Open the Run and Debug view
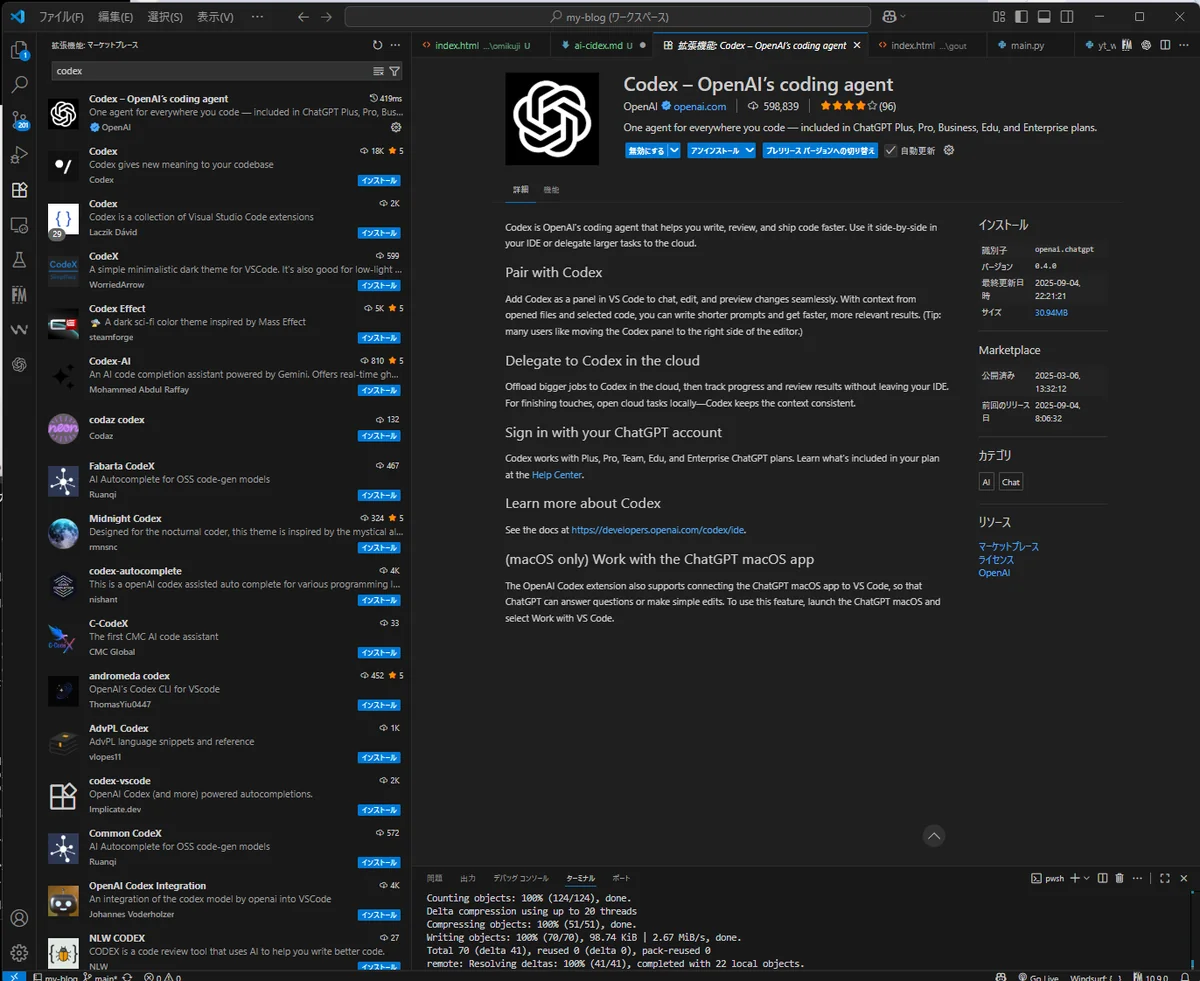This screenshot has height=981, width=1200. pos(19,155)
